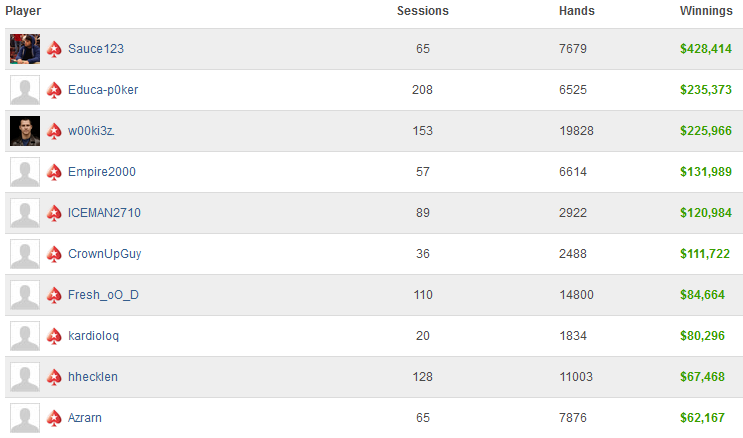Click the placeholder avatar for hhecklen
Screen dimensions: 743x438
point(25,377)
